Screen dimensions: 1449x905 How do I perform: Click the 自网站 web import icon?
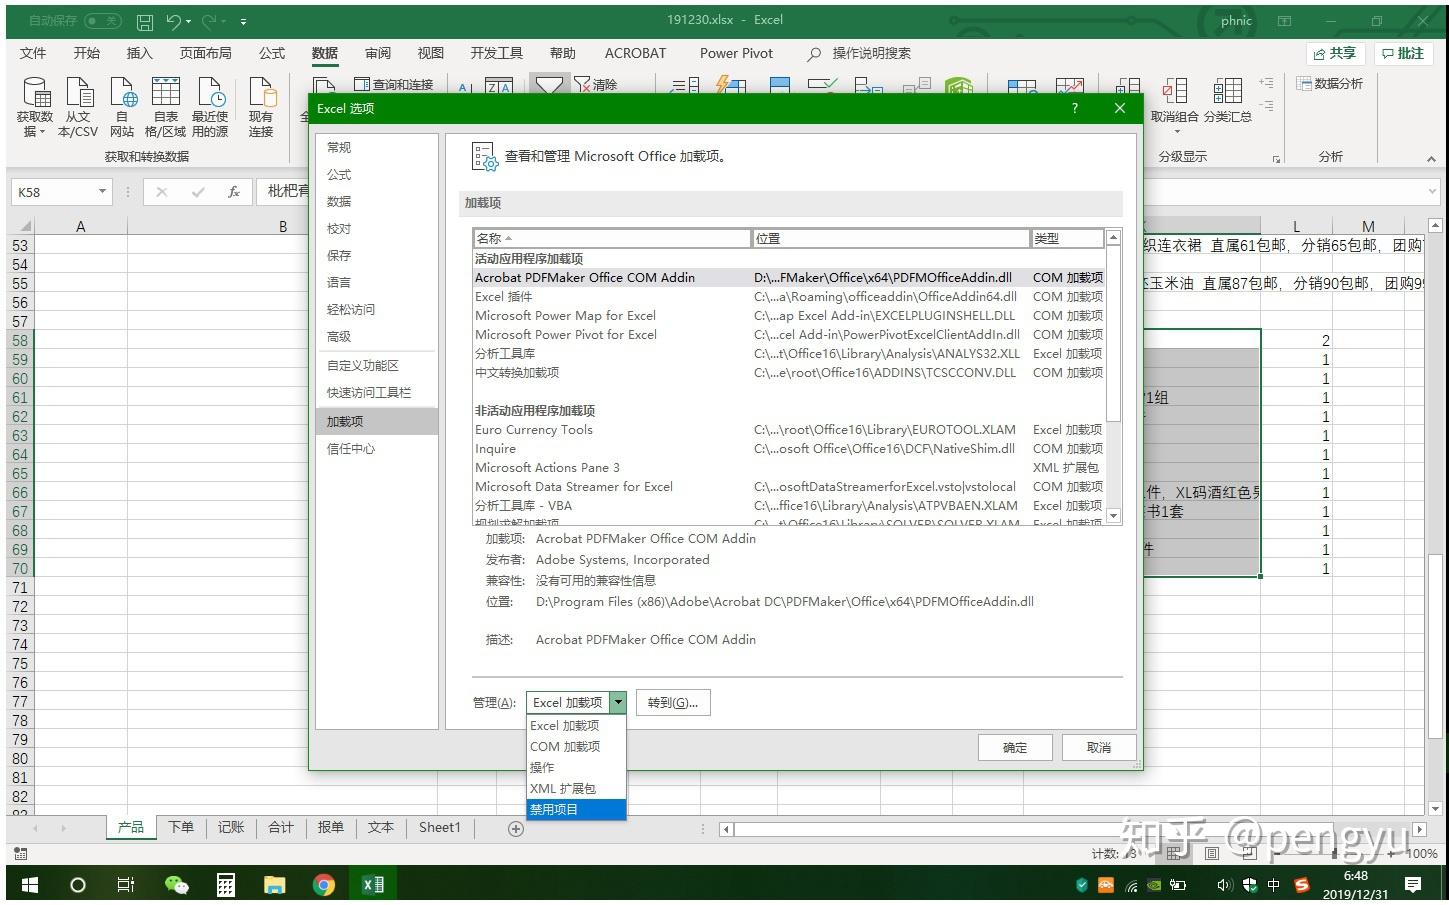(x=122, y=108)
